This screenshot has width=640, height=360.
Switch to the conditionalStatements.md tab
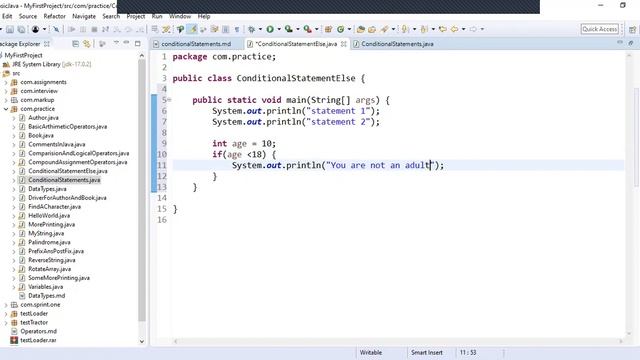tap(196, 44)
